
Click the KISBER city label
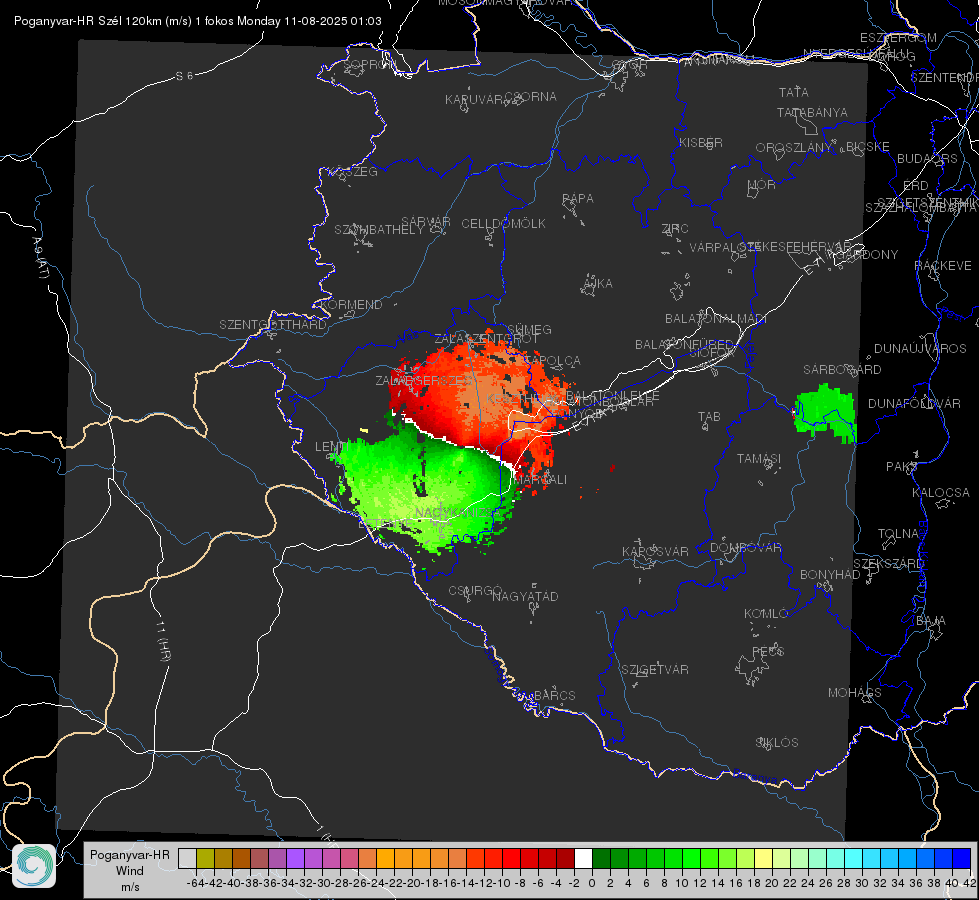coord(701,142)
